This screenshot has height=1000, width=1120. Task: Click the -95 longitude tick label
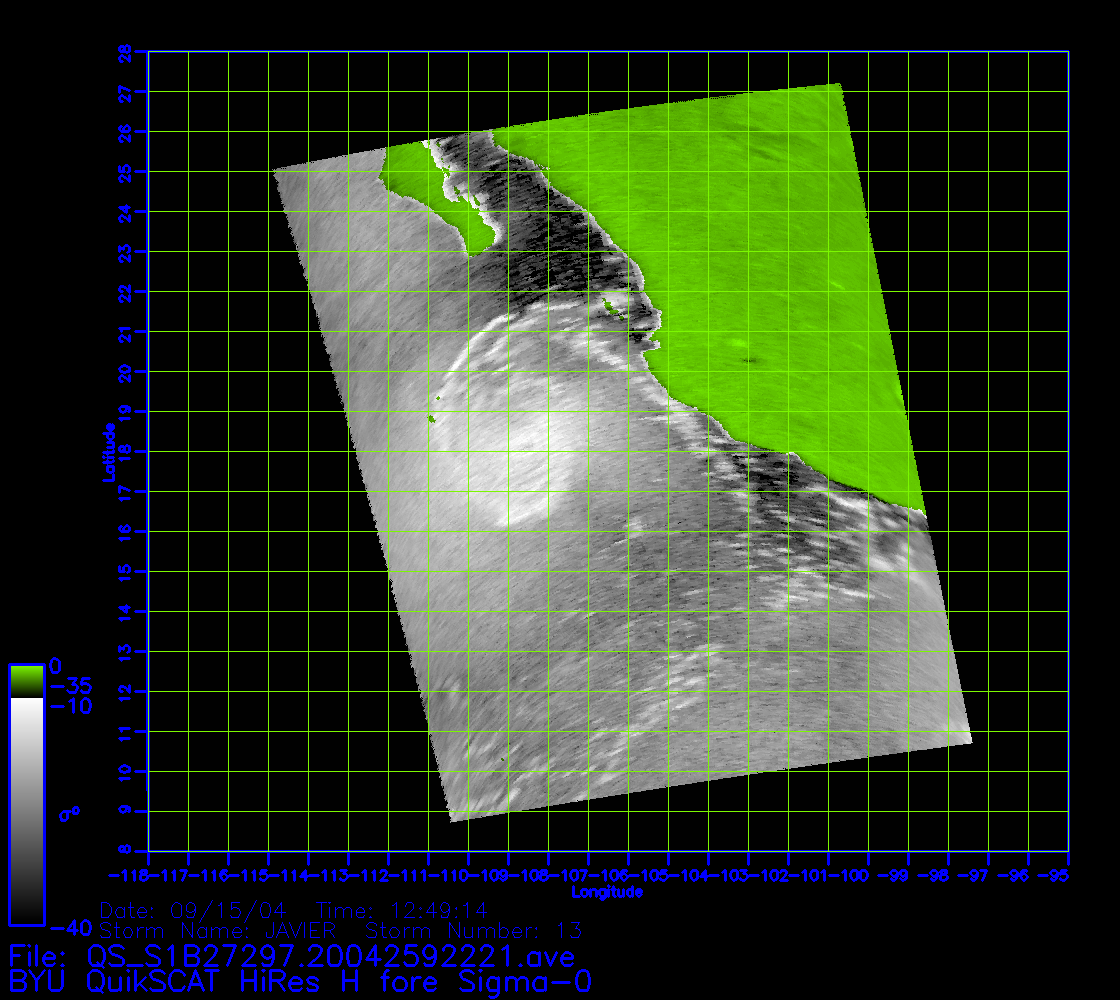(1054, 876)
